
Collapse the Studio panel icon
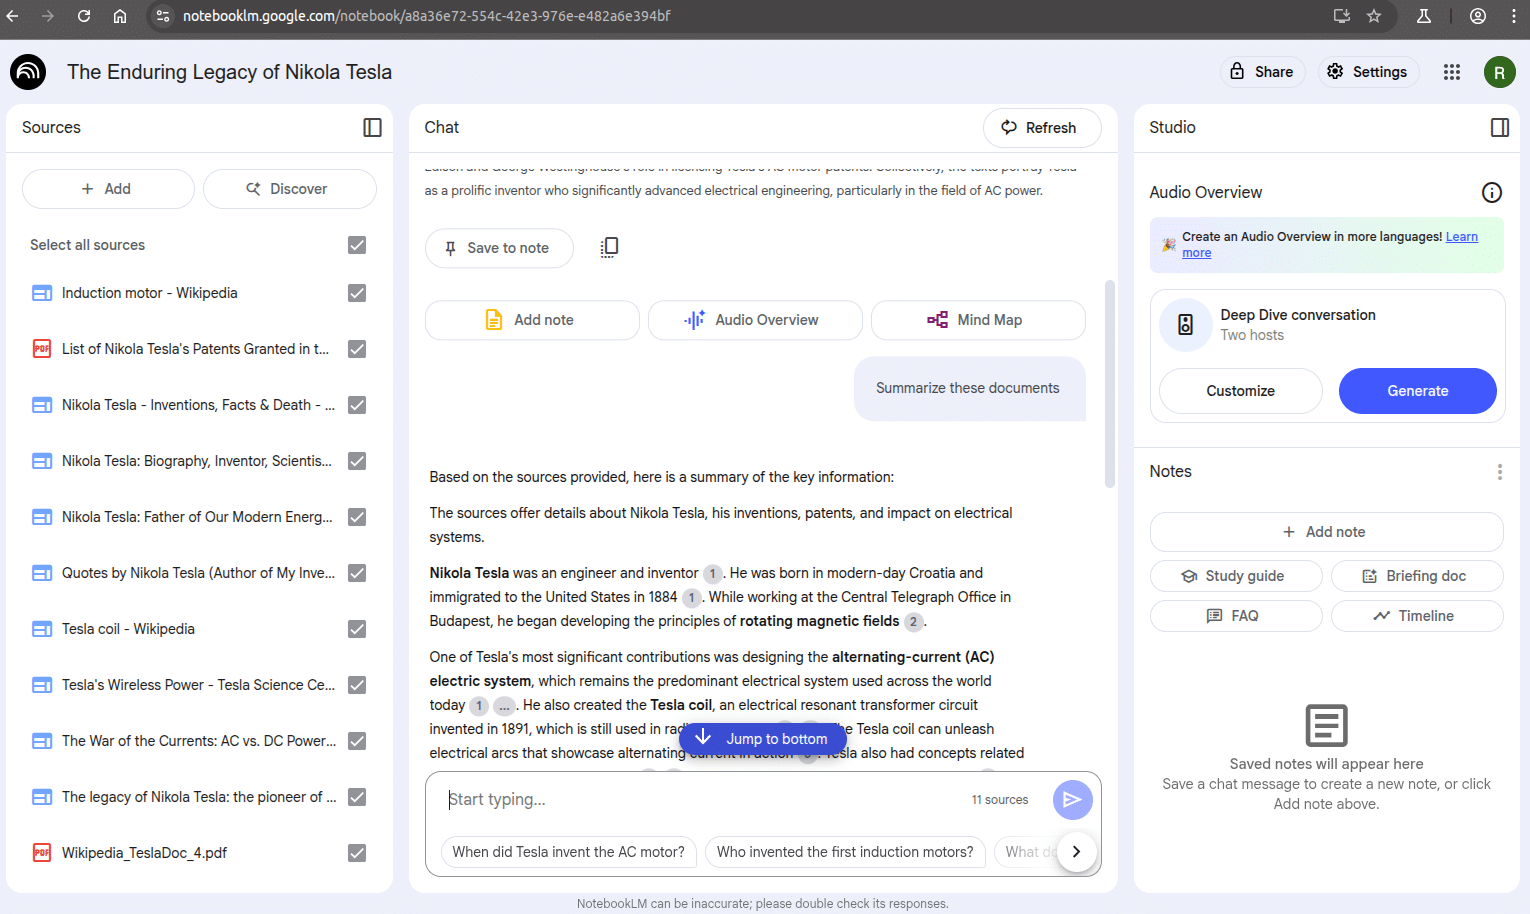coord(1499,127)
